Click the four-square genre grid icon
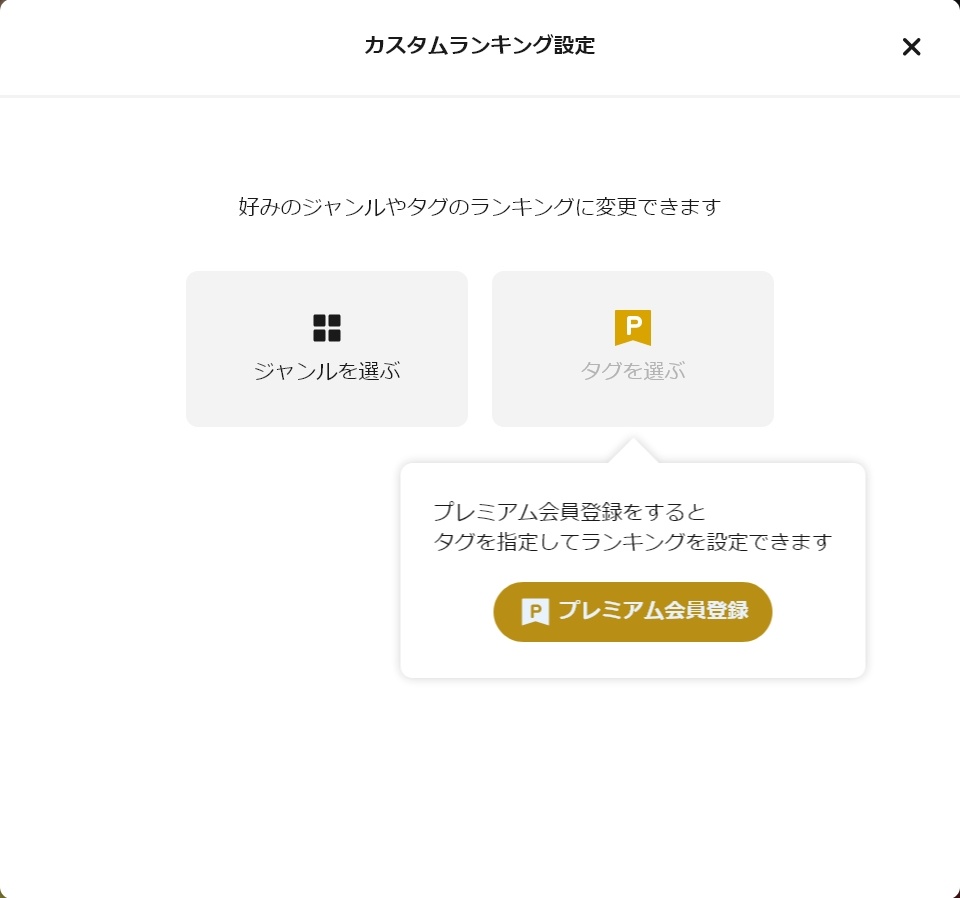Viewport: 960px width, 898px height. tap(327, 328)
